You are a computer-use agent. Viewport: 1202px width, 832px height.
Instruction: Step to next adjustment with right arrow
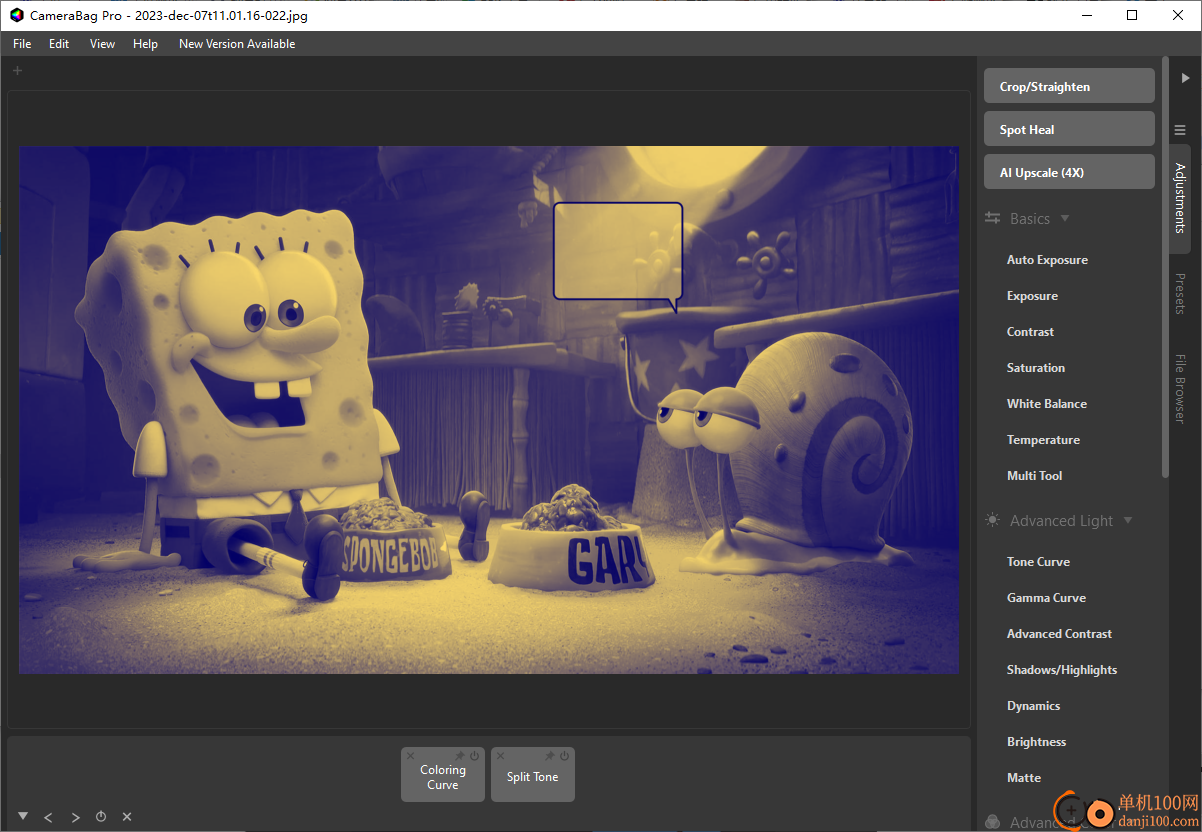pyautogui.click(x=75, y=817)
